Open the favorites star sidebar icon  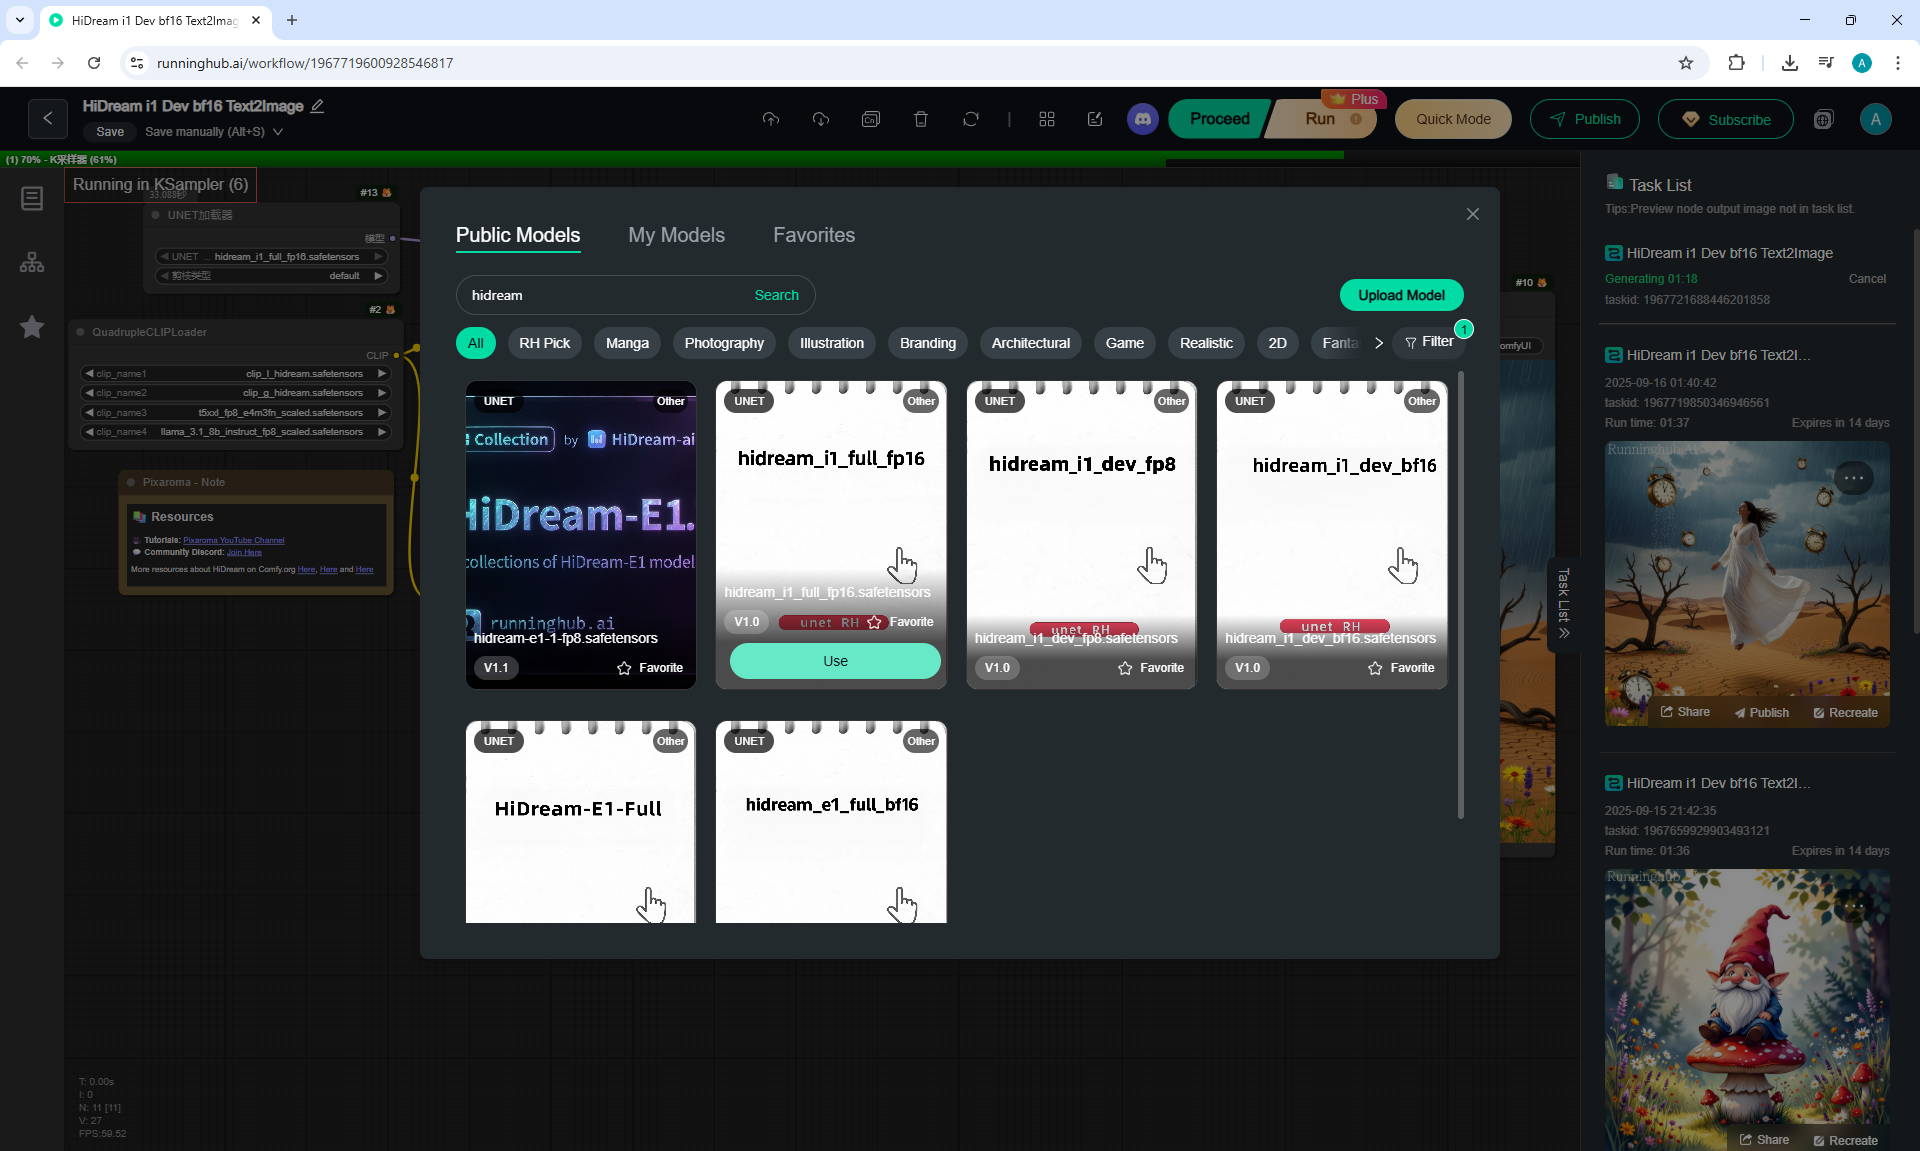[32, 327]
